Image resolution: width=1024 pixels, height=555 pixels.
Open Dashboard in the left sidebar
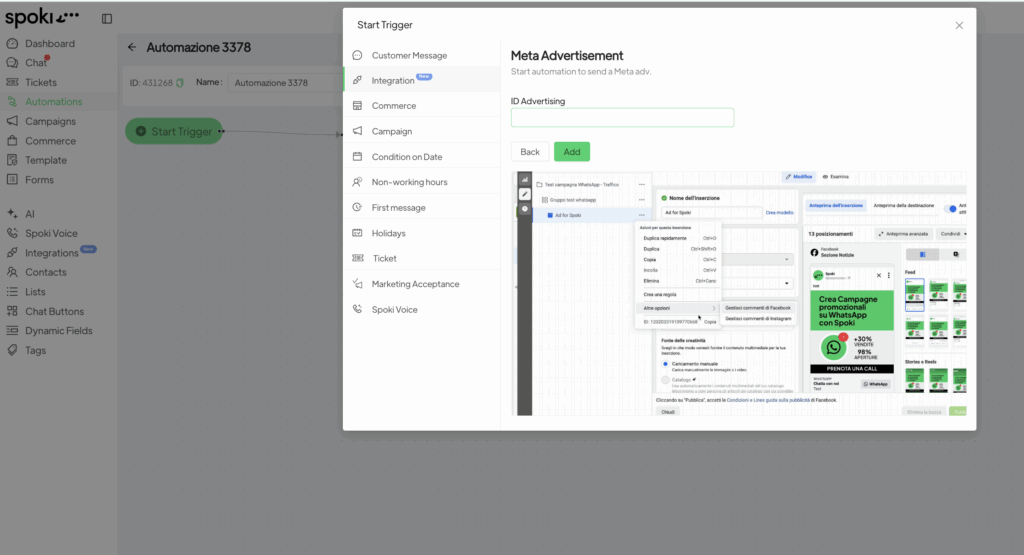coord(49,44)
